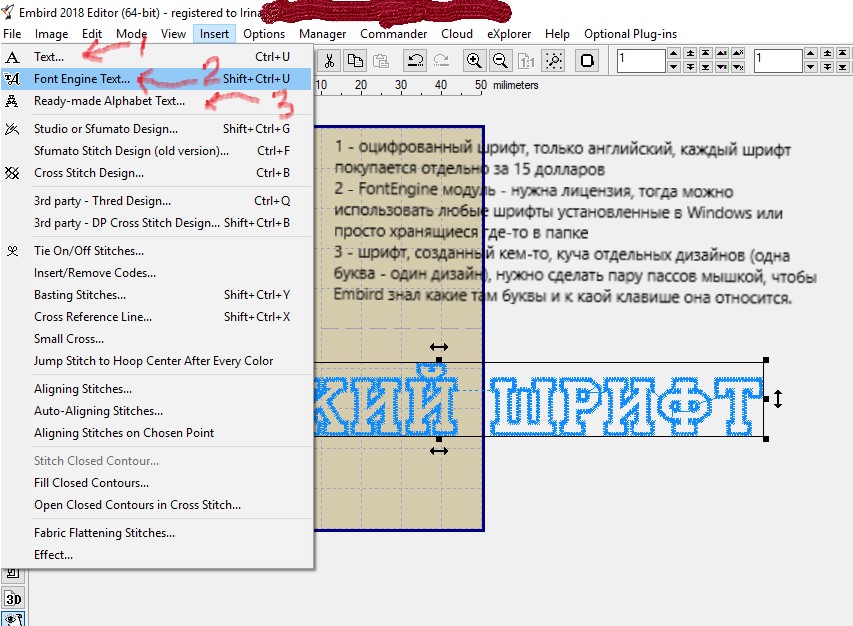Click the Zoom Out magnifier icon
This screenshot has height=626, width=853.
click(x=500, y=60)
